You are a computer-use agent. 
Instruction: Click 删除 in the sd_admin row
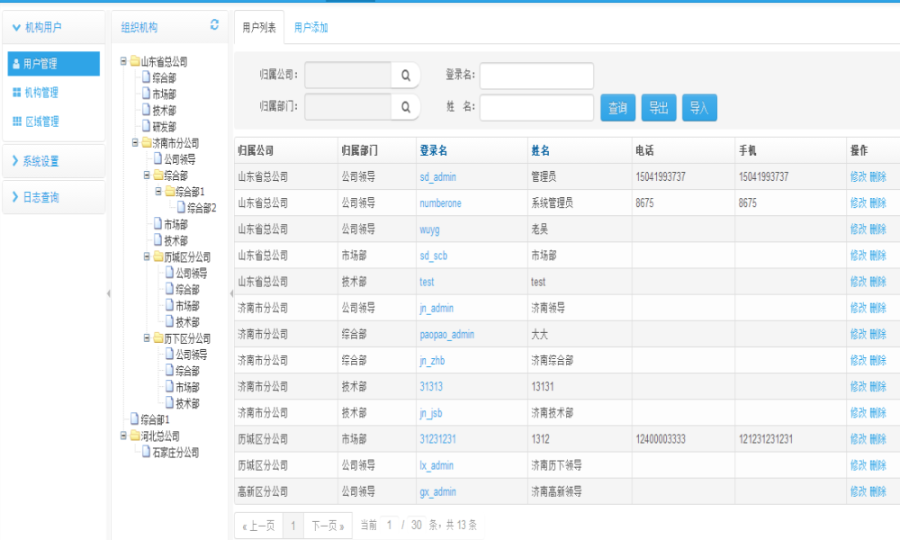(x=878, y=177)
